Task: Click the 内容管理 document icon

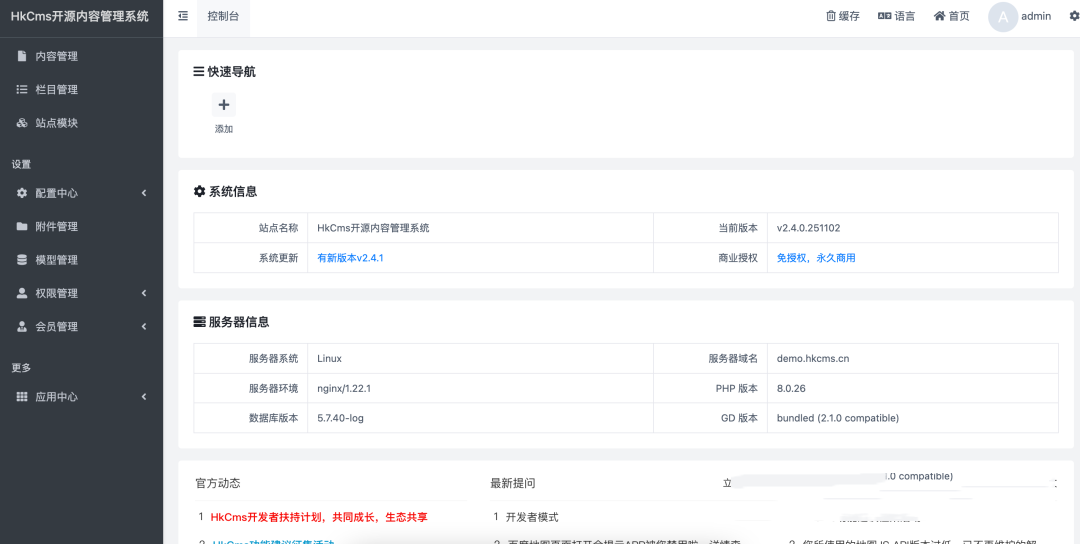Action: pyautogui.click(x=21, y=56)
